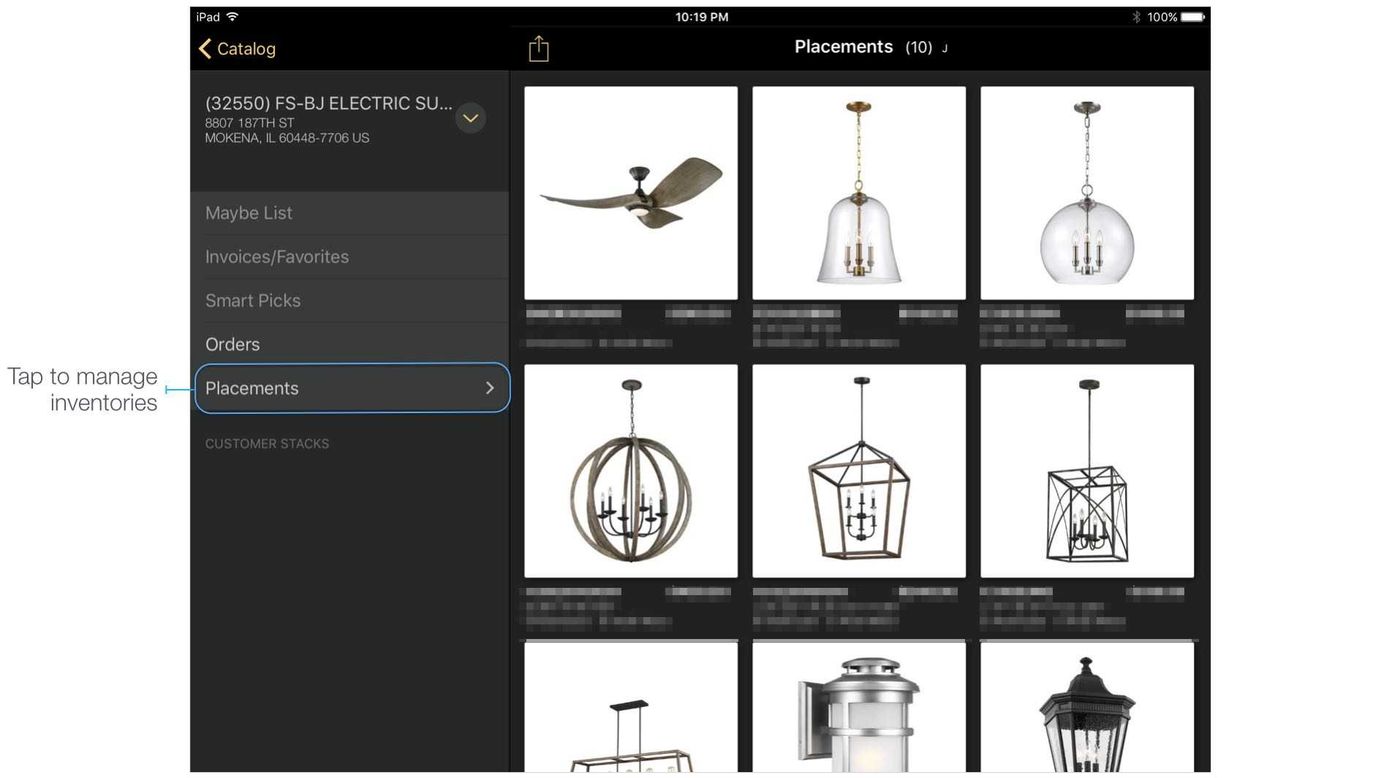The height and width of the screenshot is (778, 1400).
Task: Tap the Wi-Fi icon in the status bar
Action: click(x=233, y=17)
